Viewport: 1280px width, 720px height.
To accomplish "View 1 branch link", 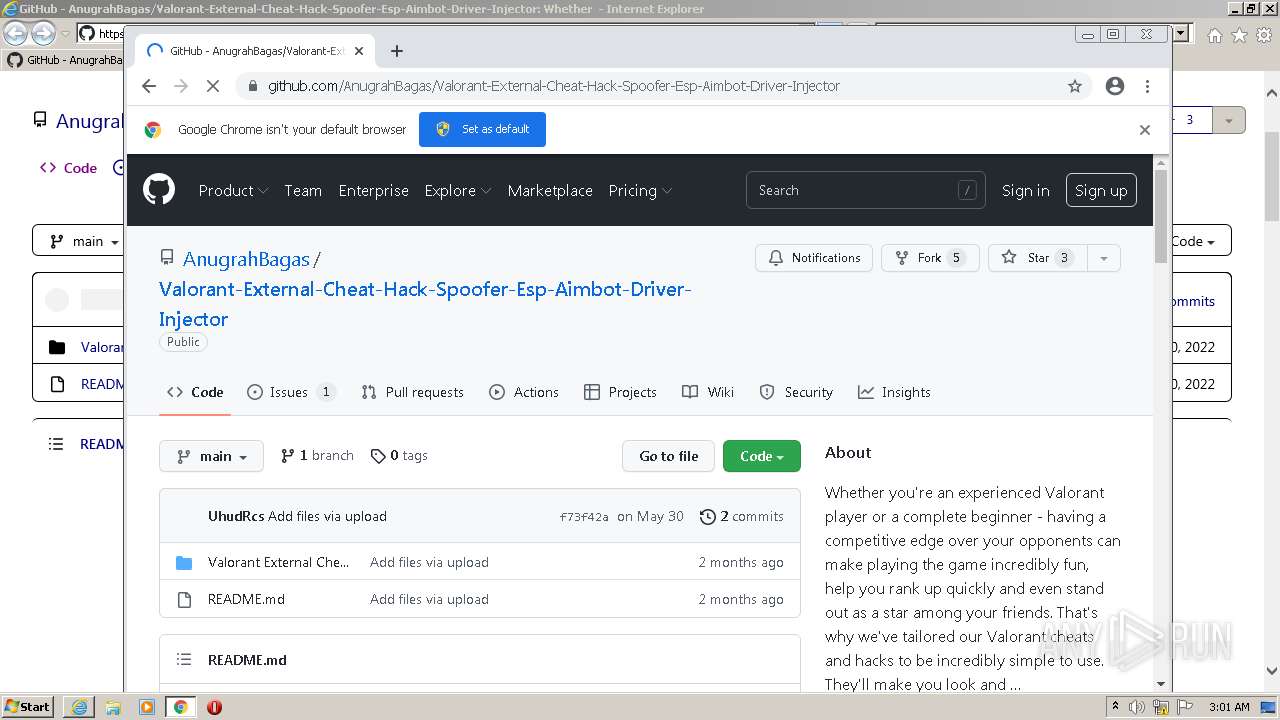I will pos(317,456).
